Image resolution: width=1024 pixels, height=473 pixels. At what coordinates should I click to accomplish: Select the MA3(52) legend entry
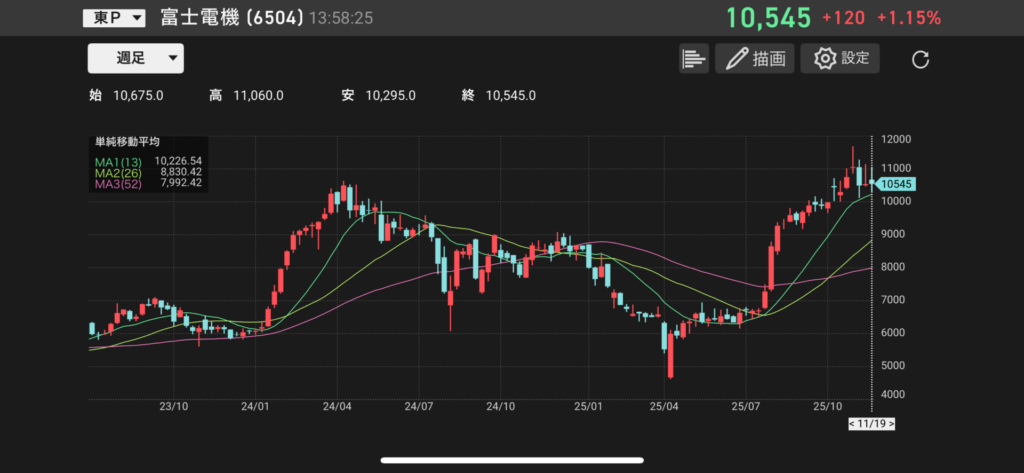(119, 183)
